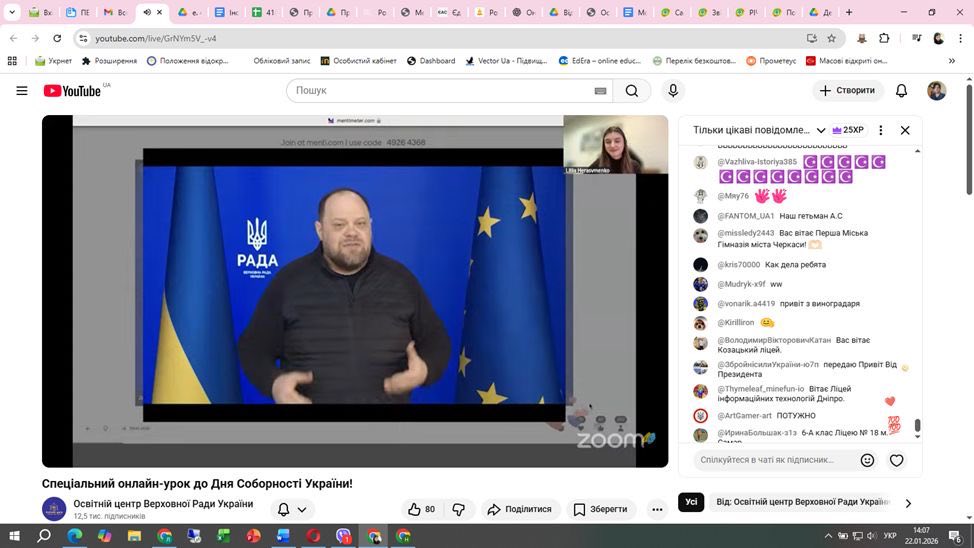The image size is (974, 548).
Task: Click Створити create button
Action: pyautogui.click(x=847, y=91)
